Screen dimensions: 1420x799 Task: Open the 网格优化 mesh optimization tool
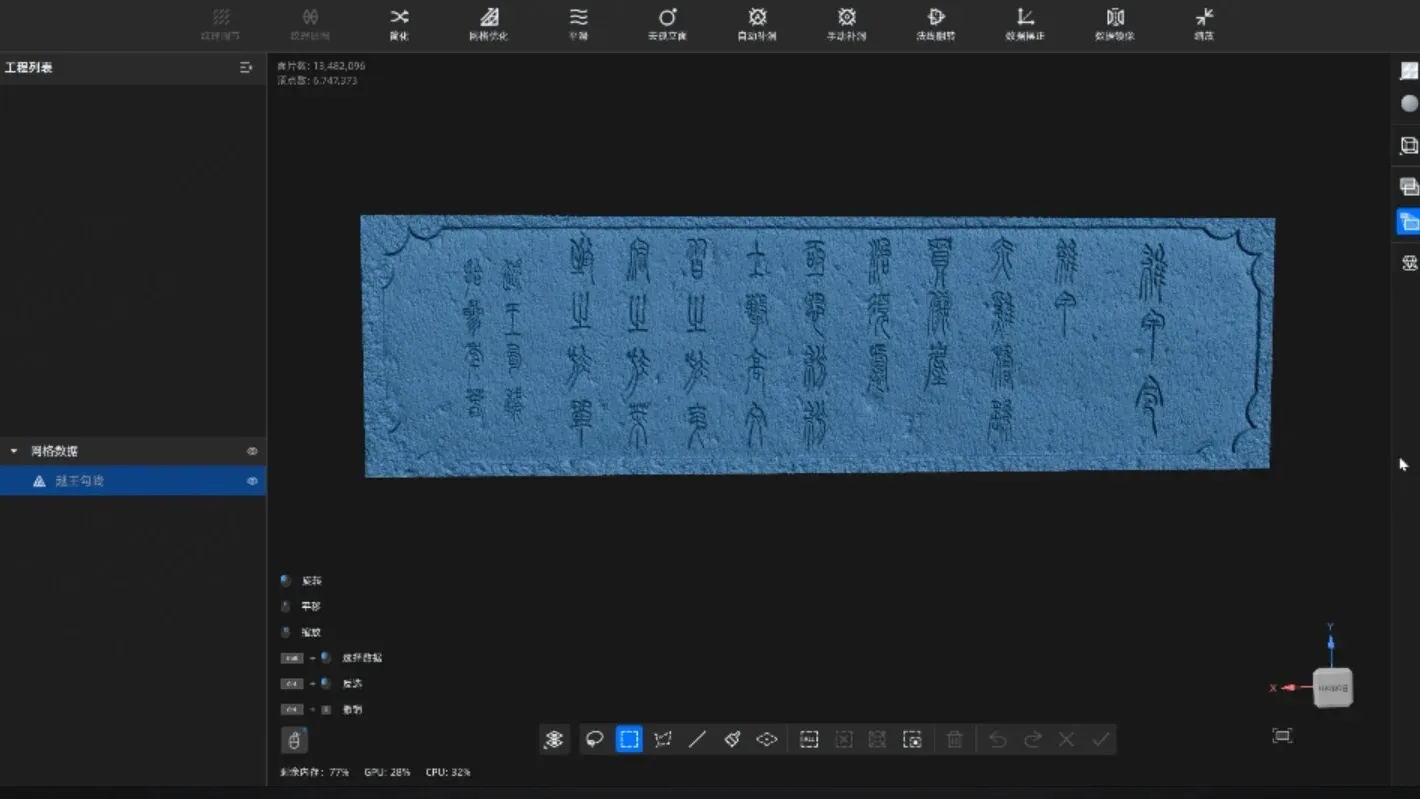(x=488, y=24)
